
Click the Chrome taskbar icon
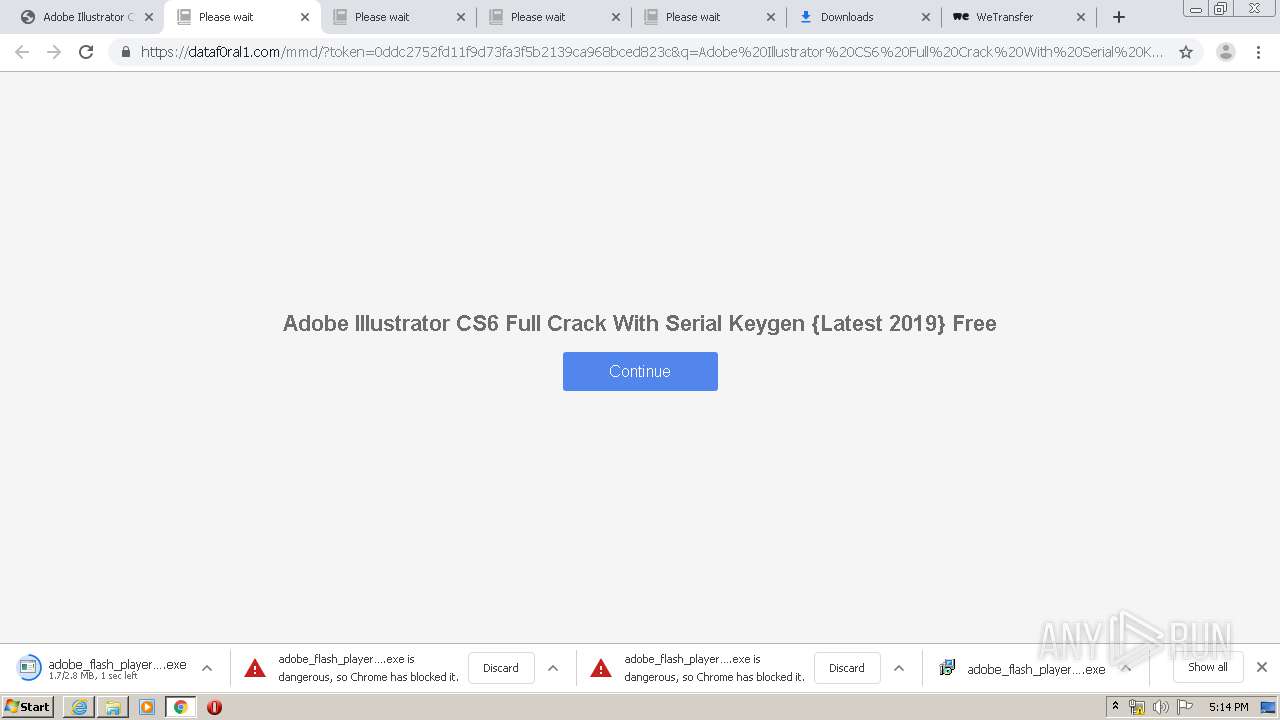(181, 707)
